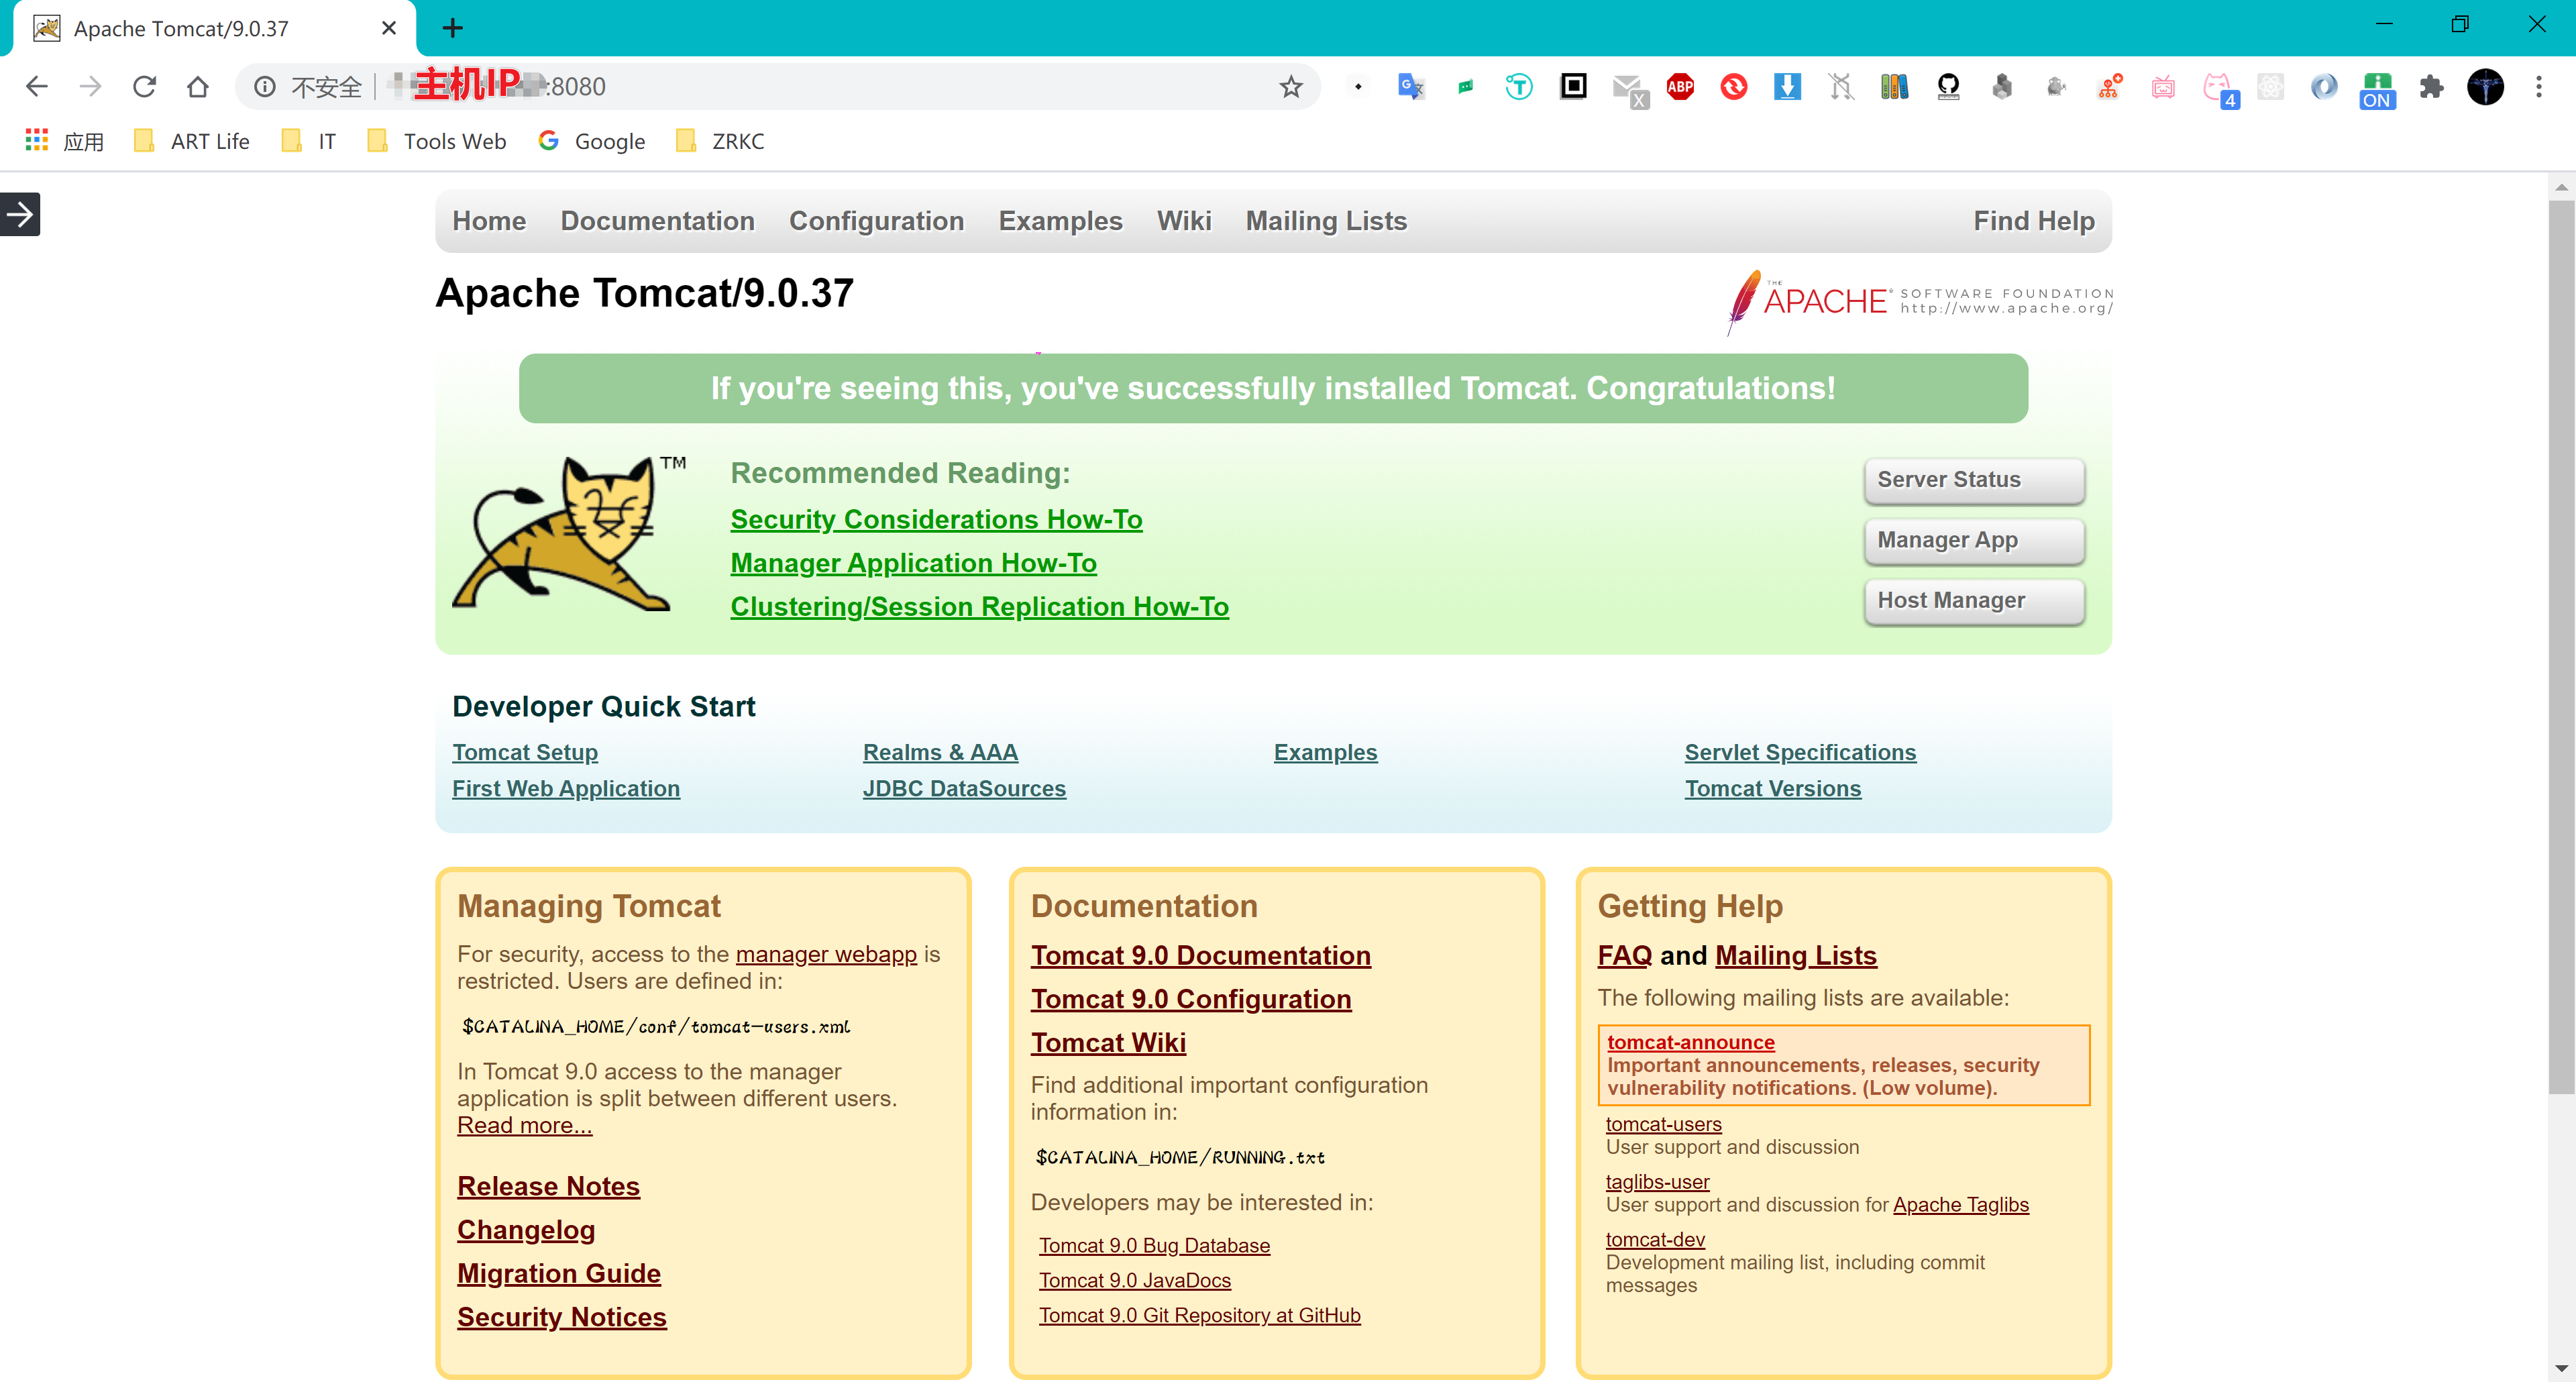The height and width of the screenshot is (1382, 2576).
Task: Open Security Considerations How-To link
Action: click(936, 519)
